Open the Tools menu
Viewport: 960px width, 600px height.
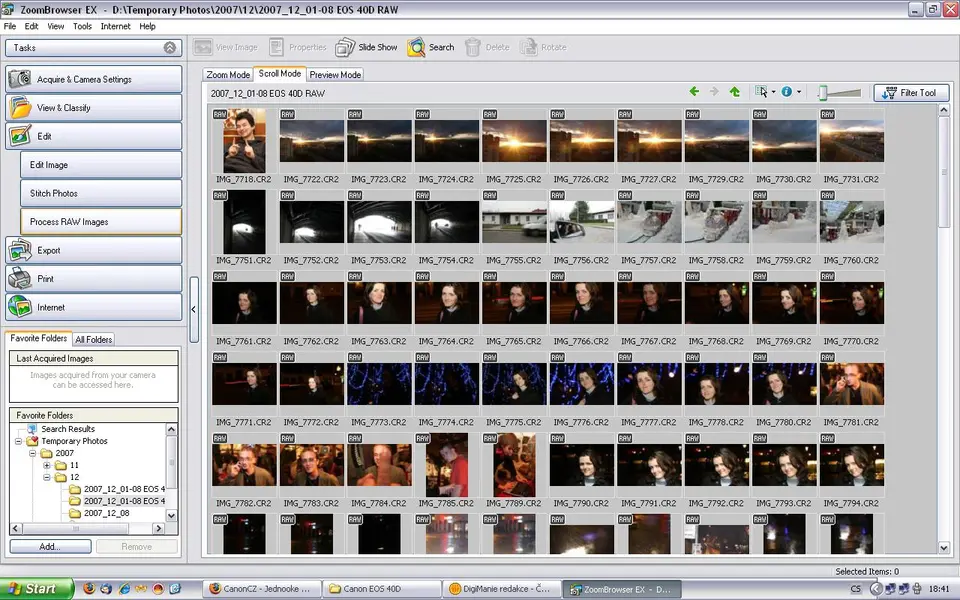(82, 26)
